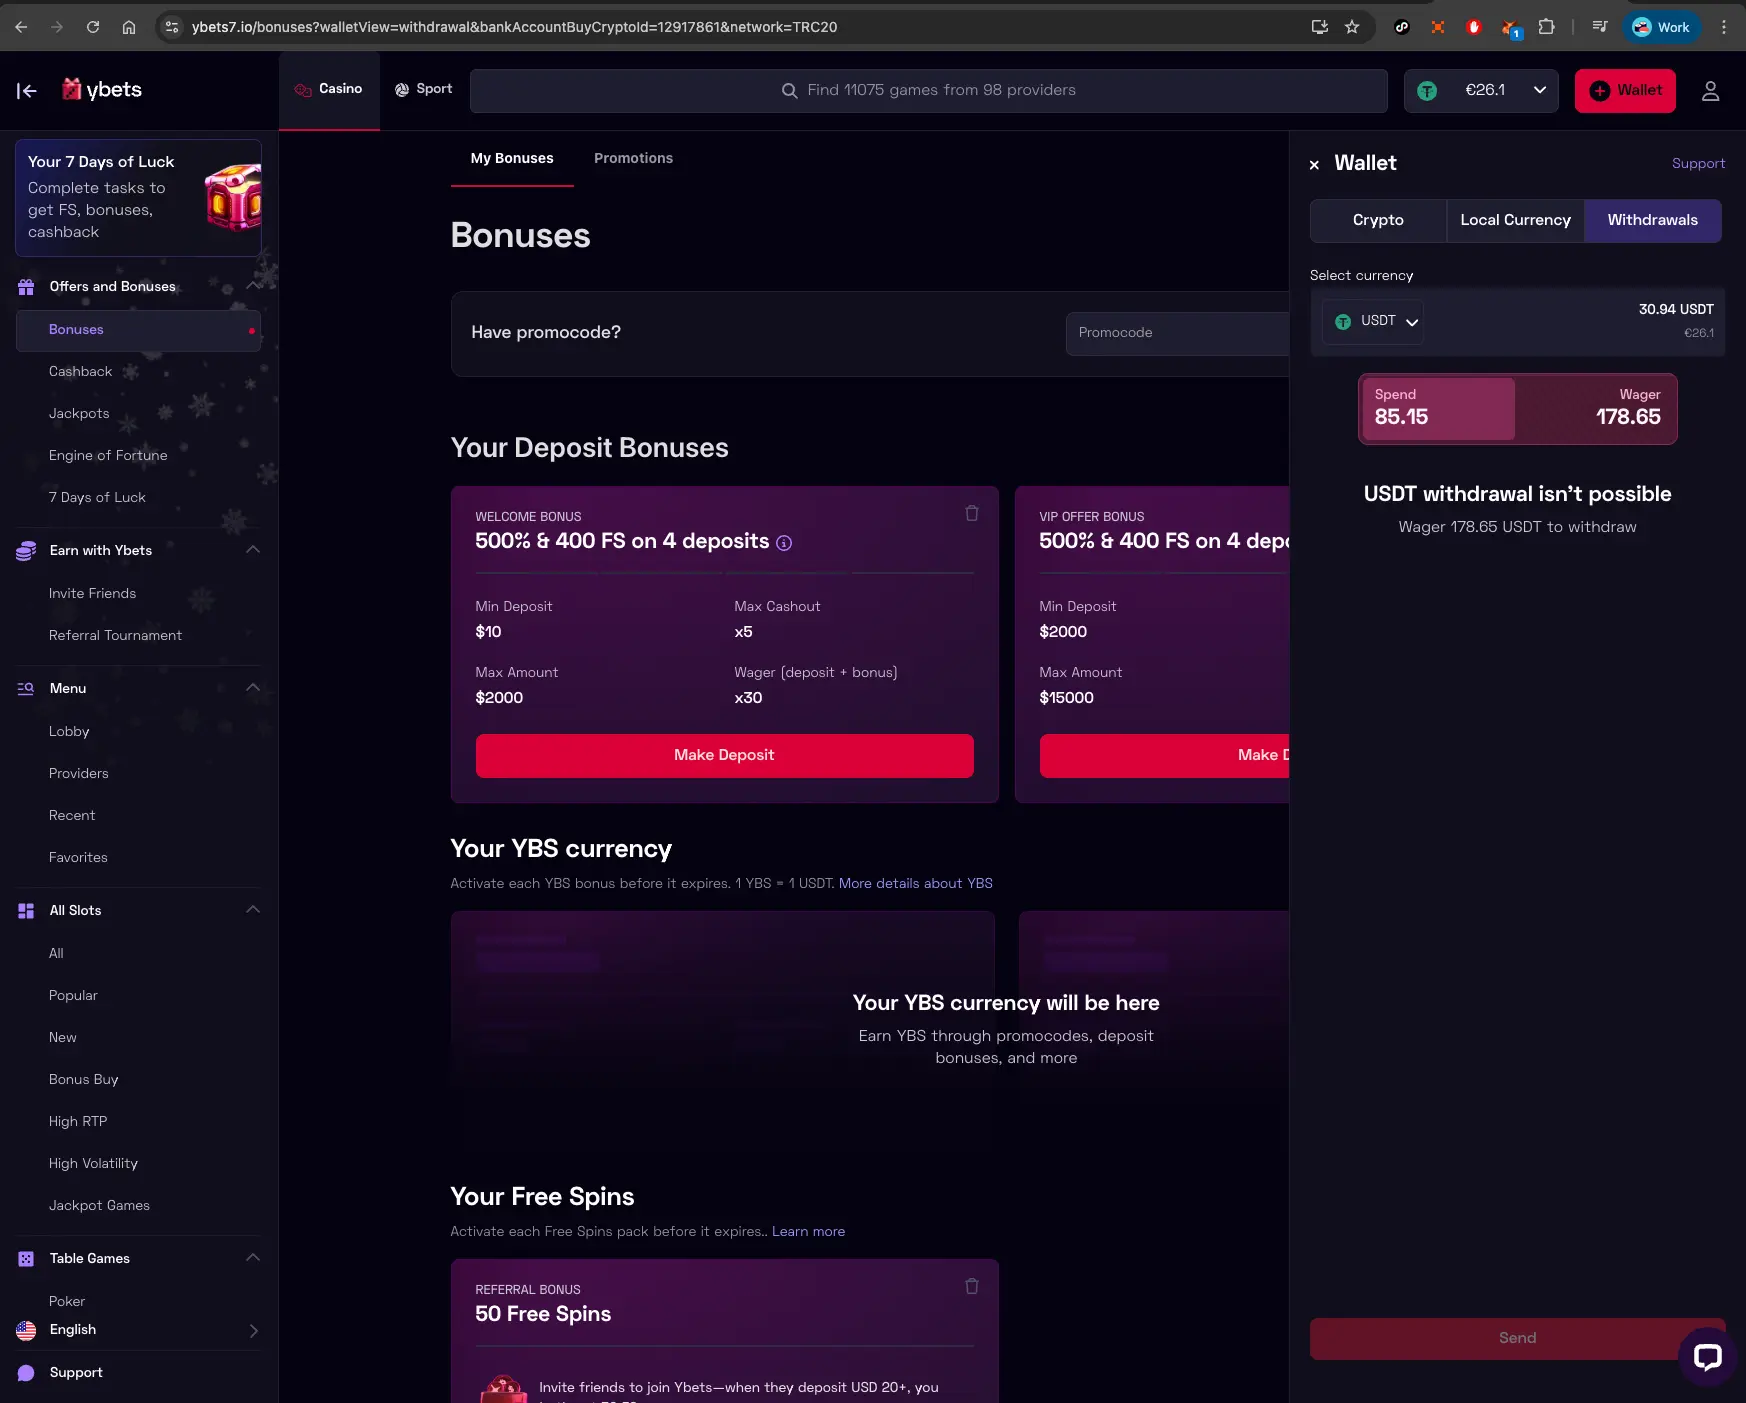Image resolution: width=1746 pixels, height=1403 pixels.
Task: Open Referral Tournament in the sidebar
Action: pyautogui.click(x=115, y=636)
